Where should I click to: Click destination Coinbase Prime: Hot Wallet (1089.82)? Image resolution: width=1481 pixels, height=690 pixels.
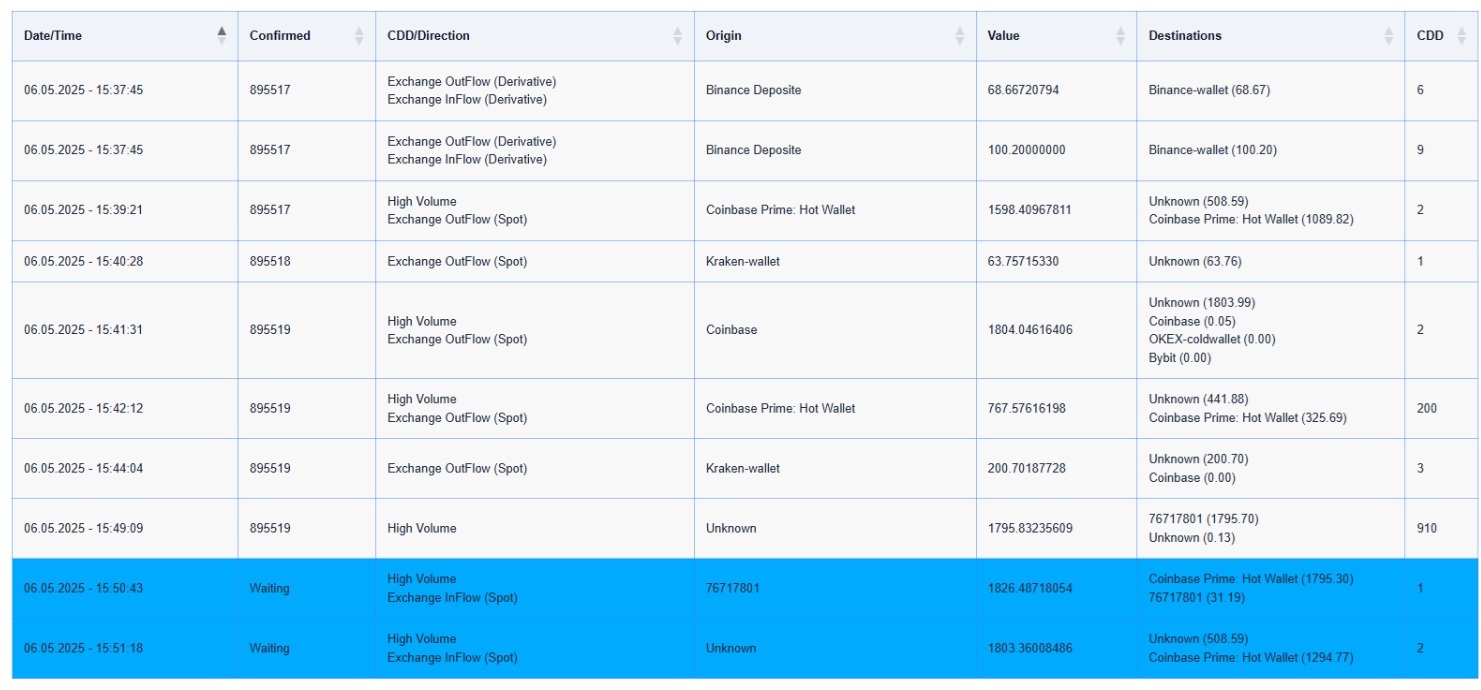click(x=1251, y=219)
